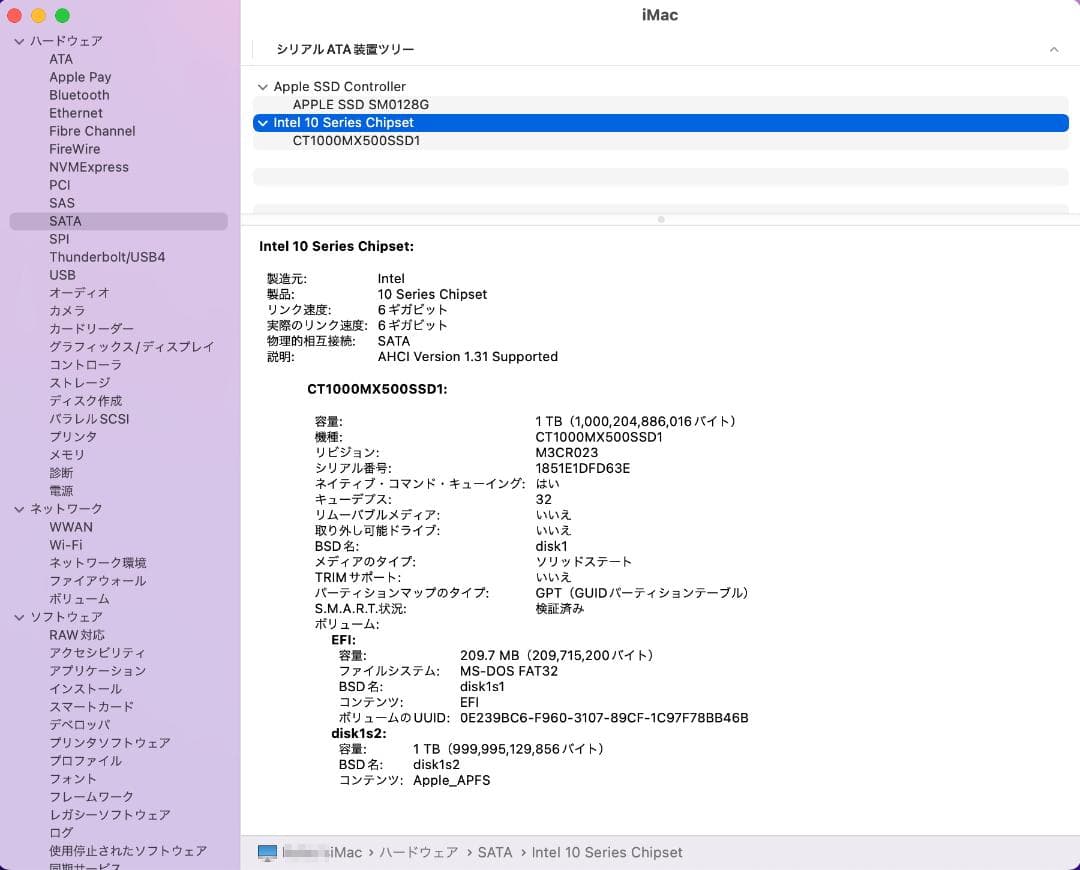
Task: Select 電源 in the sidebar
Action: tap(61, 490)
